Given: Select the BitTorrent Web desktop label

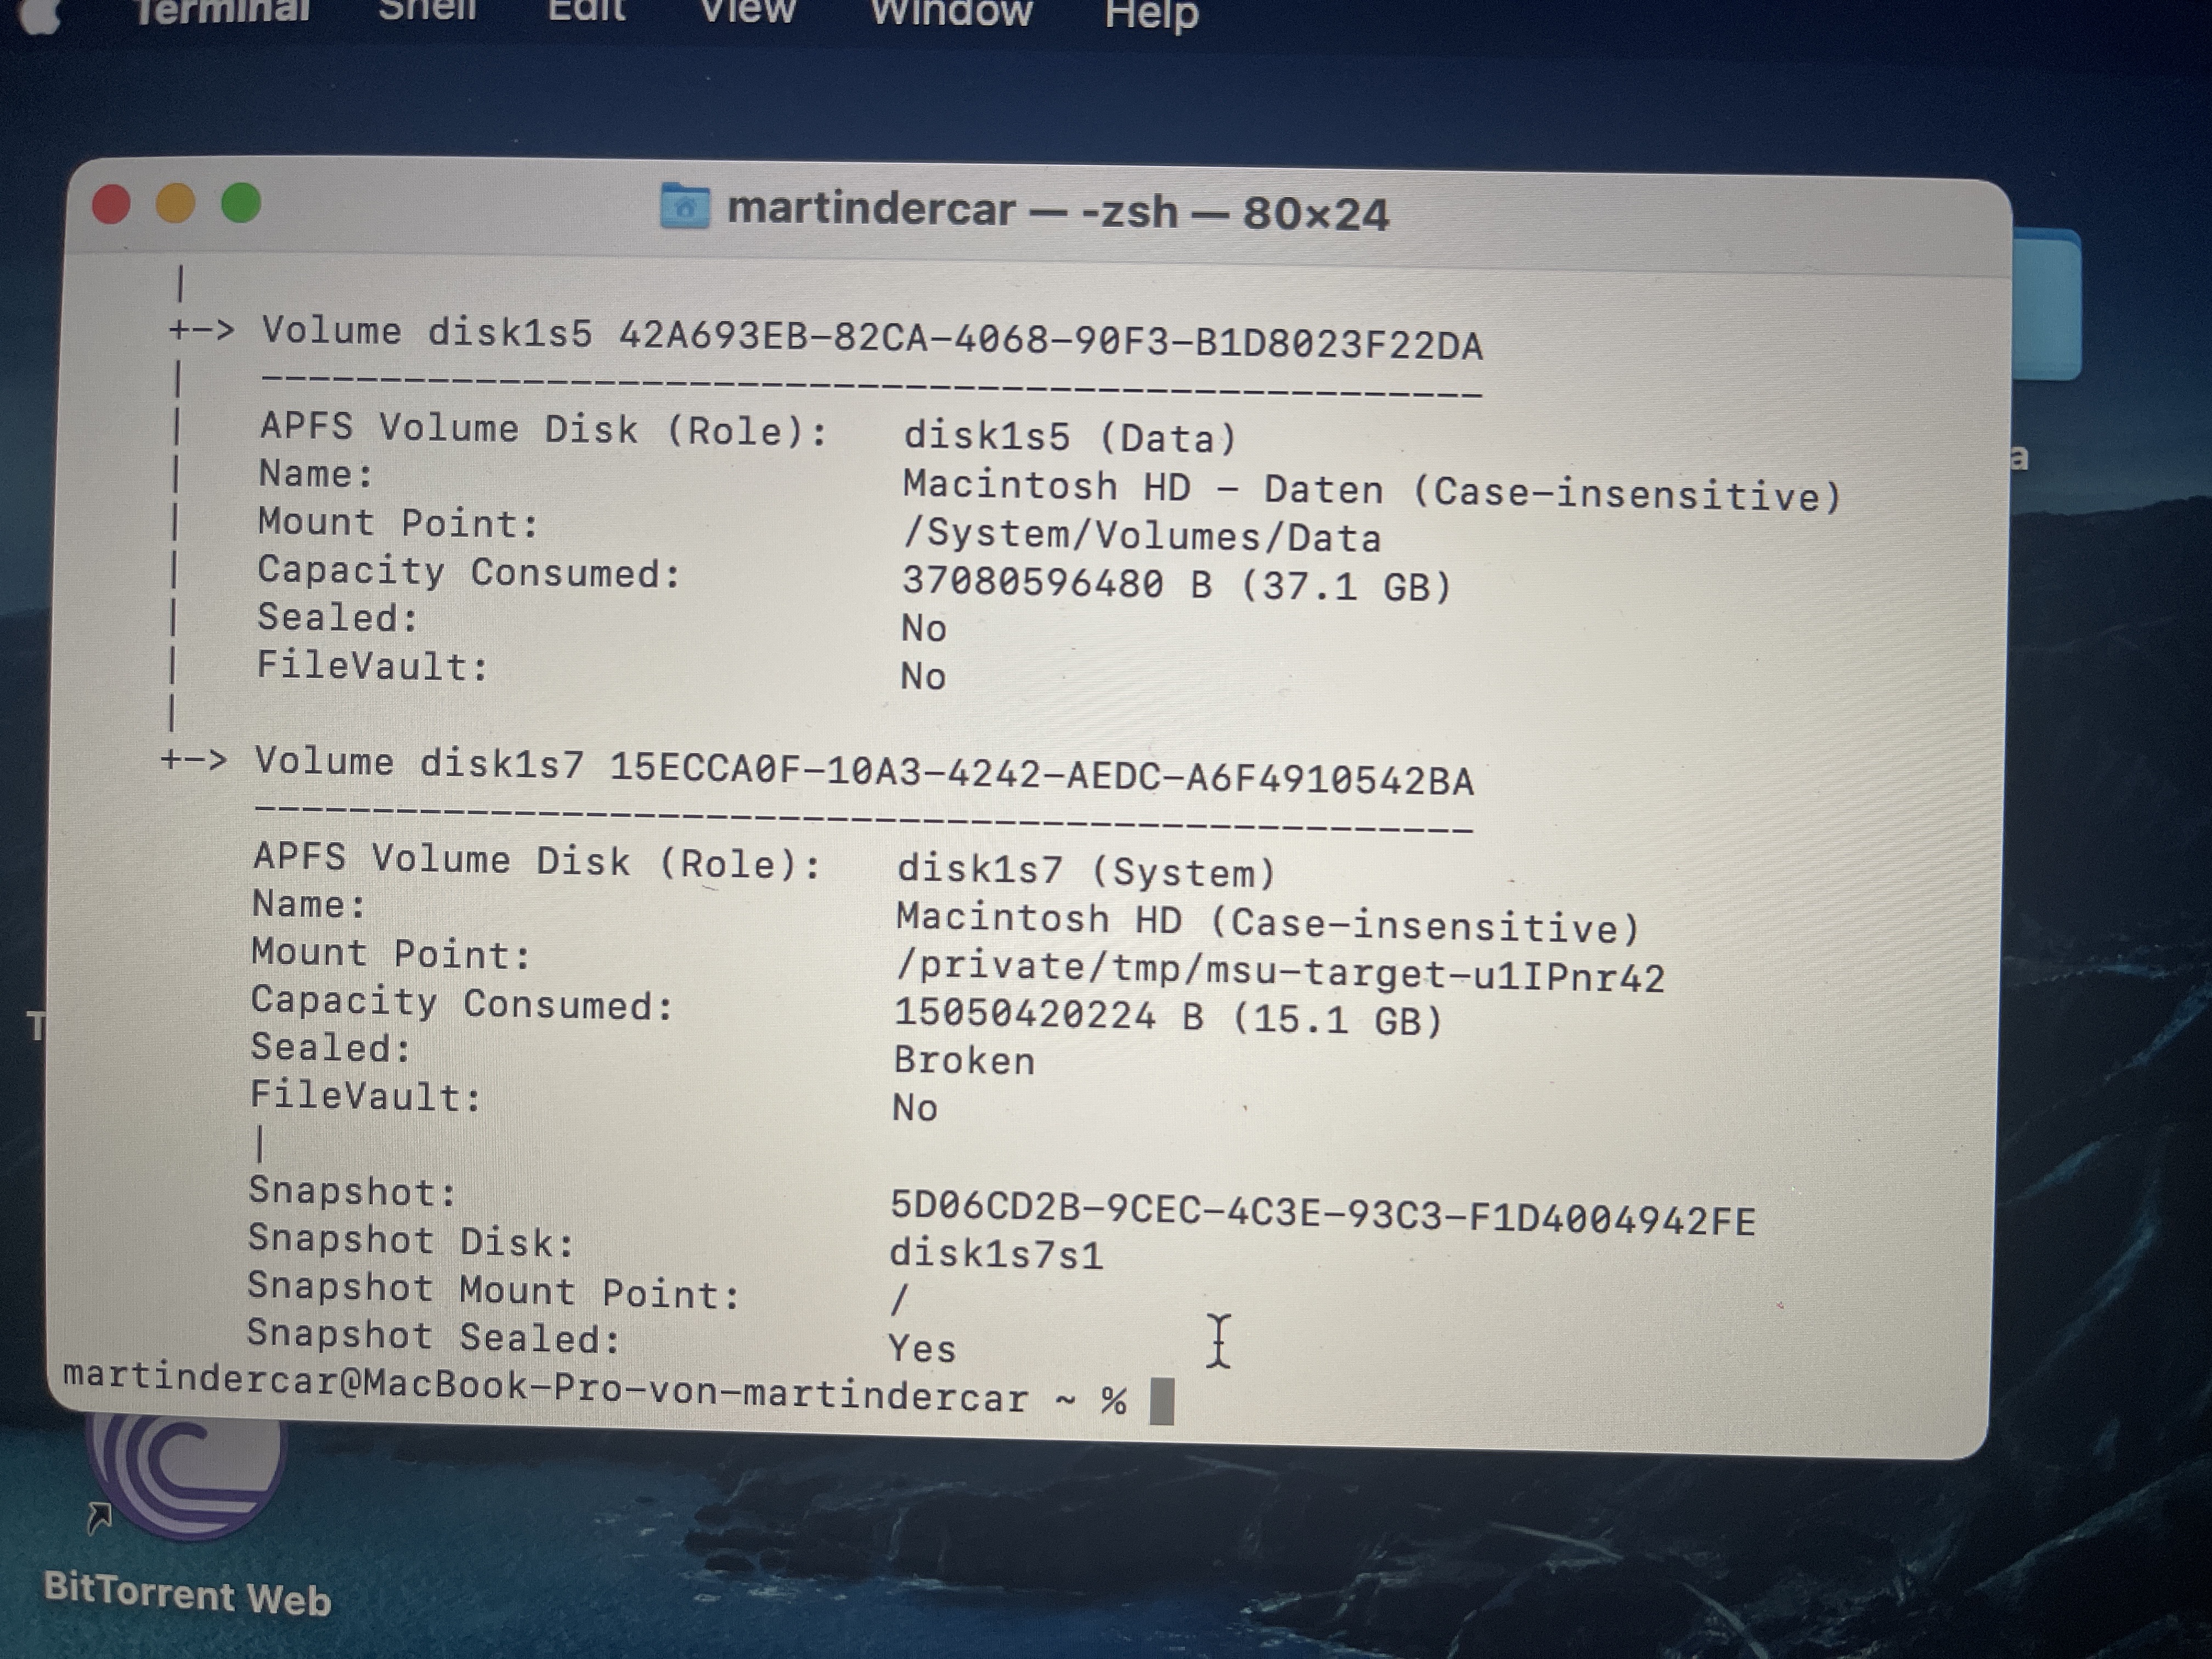Looking at the screenshot, I should click(187, 1594).
